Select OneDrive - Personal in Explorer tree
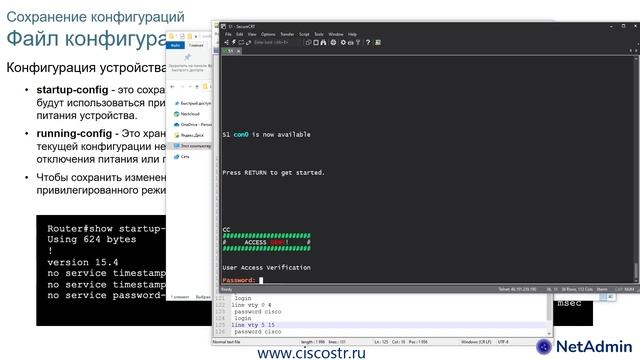 click(193, 124)
